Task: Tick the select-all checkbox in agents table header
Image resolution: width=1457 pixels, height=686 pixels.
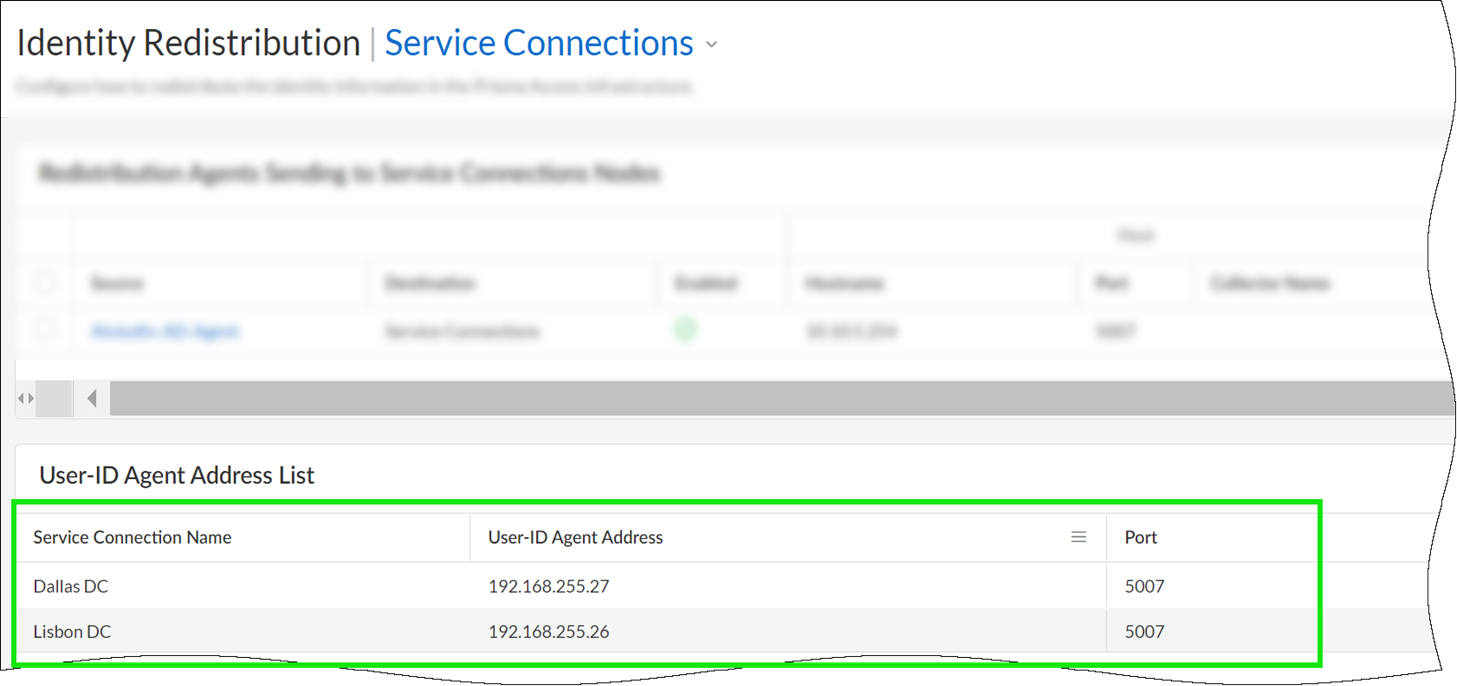Action: pyautogui.click(x=44, y=283)
